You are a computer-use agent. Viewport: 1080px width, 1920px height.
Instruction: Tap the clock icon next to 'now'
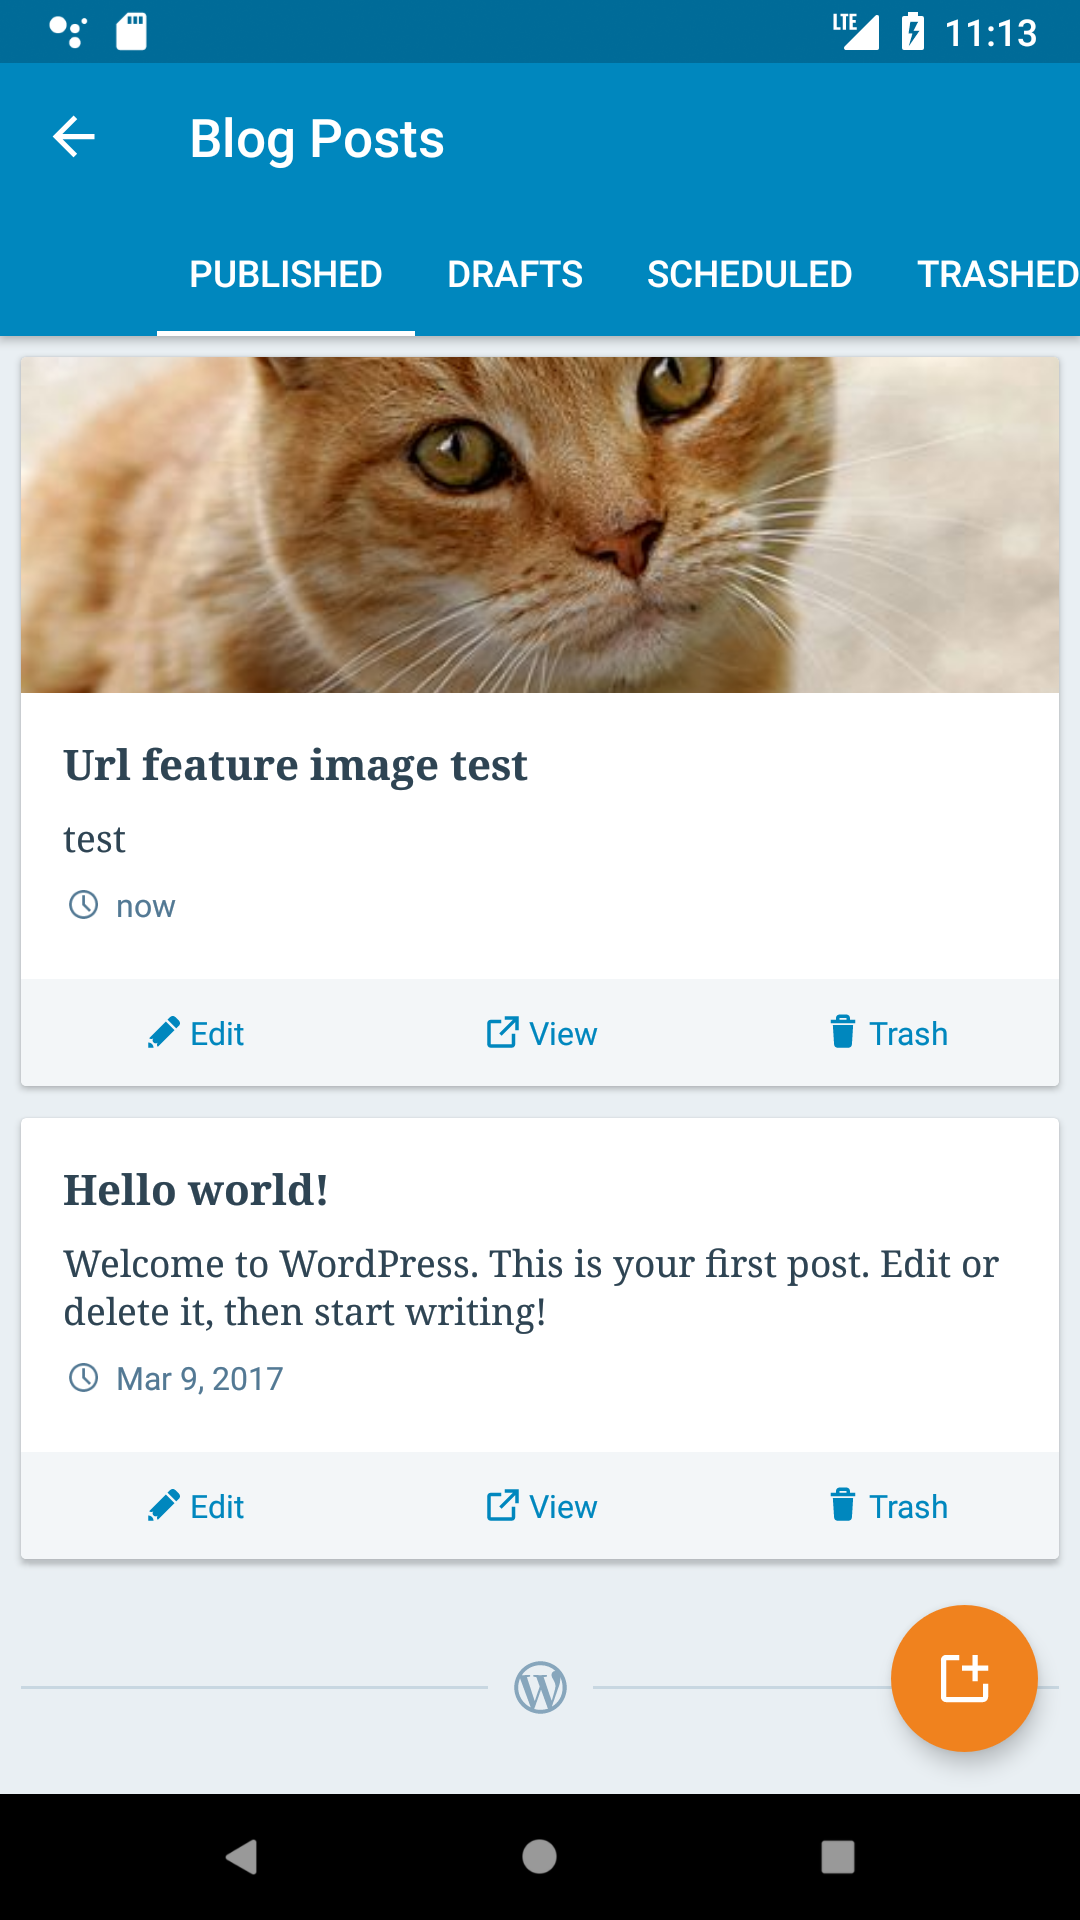[83, 904]
